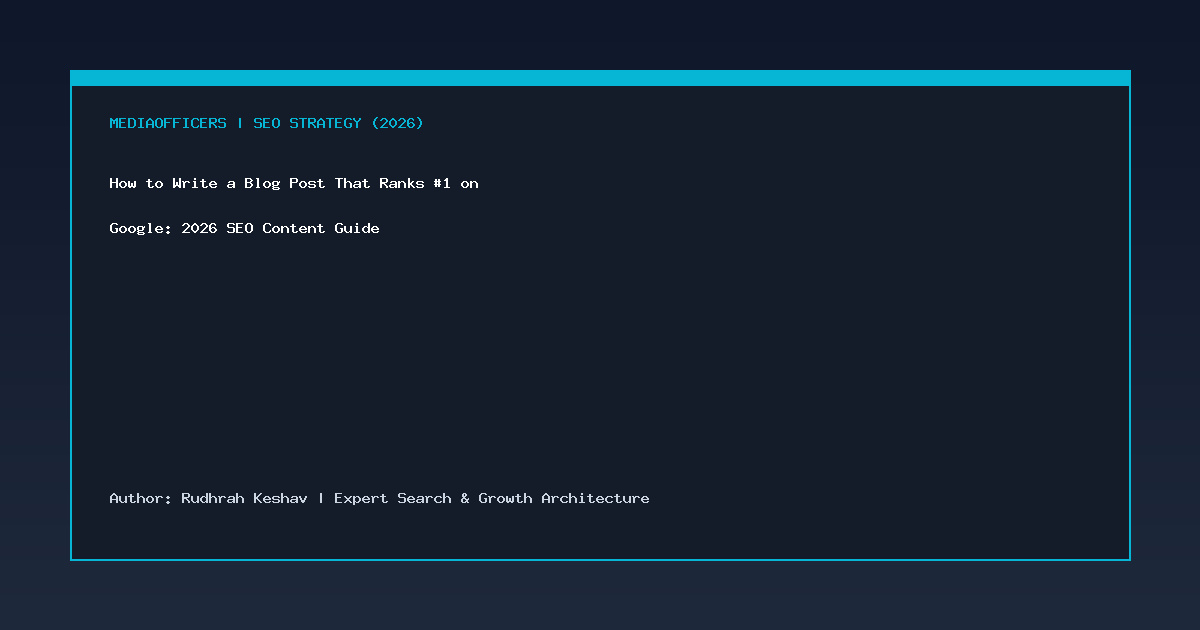
Task: Select the 'Blog Post' words in the title
Action: click(284, 183)
